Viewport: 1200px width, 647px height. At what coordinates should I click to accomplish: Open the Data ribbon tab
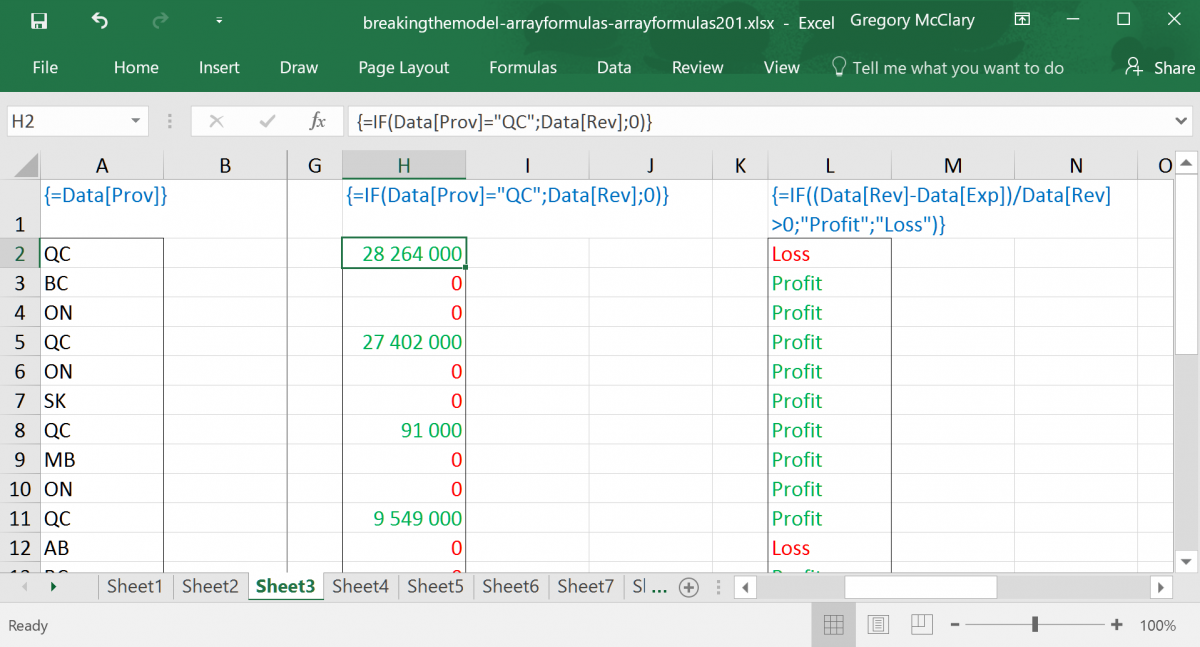tap(613, 67)
